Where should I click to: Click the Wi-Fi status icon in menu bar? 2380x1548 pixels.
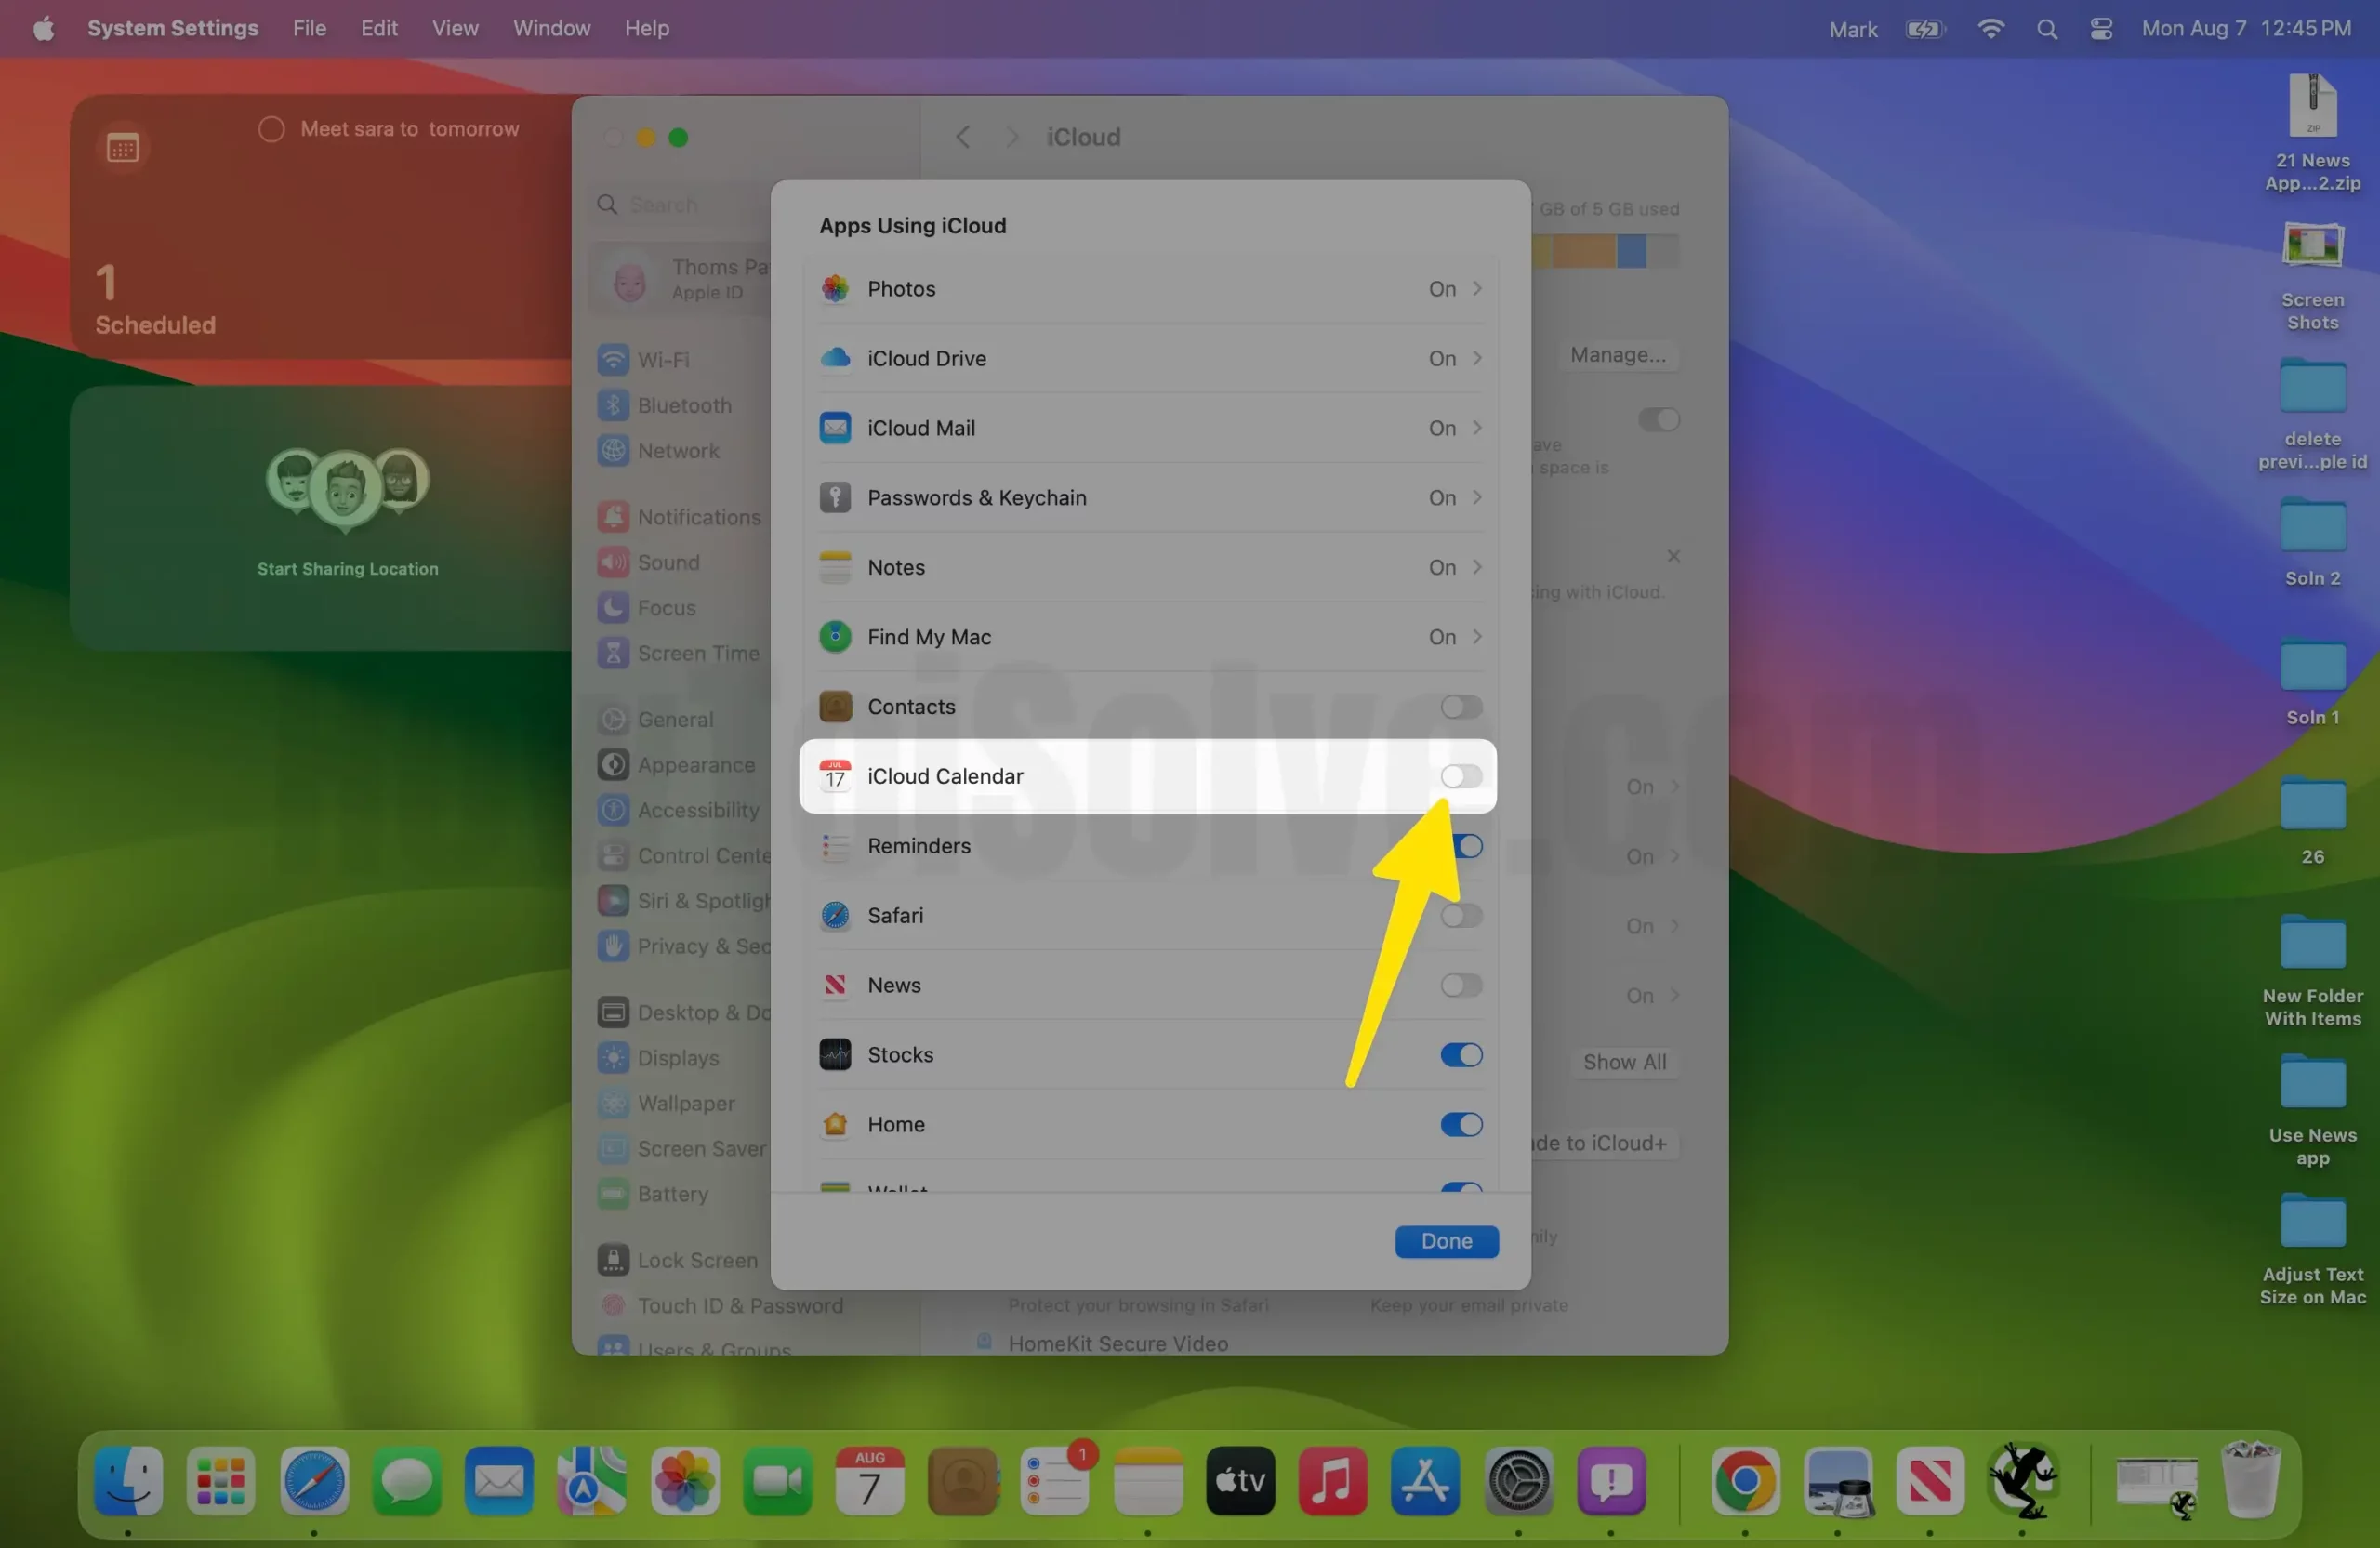click(x=1991, y=29)
